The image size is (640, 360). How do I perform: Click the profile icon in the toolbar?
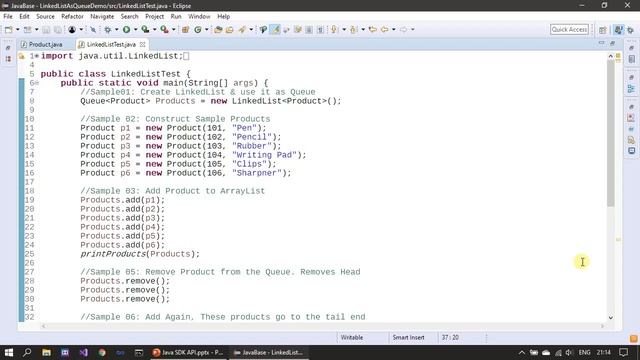pyautogui.click(x=72, y=29)
